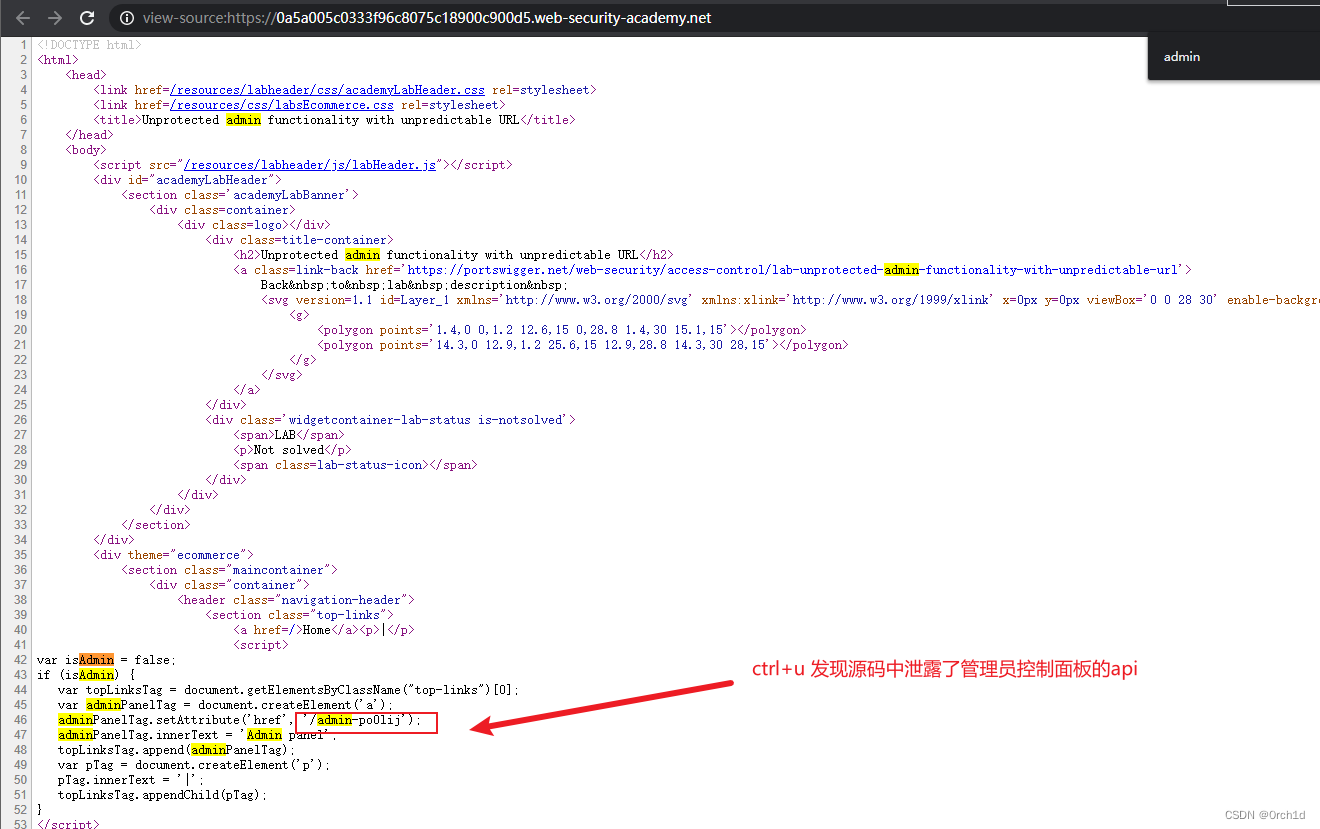Open the labHeader.js script link
The height and width of the screenshot is (829, 1320).
tap(310, 165)
